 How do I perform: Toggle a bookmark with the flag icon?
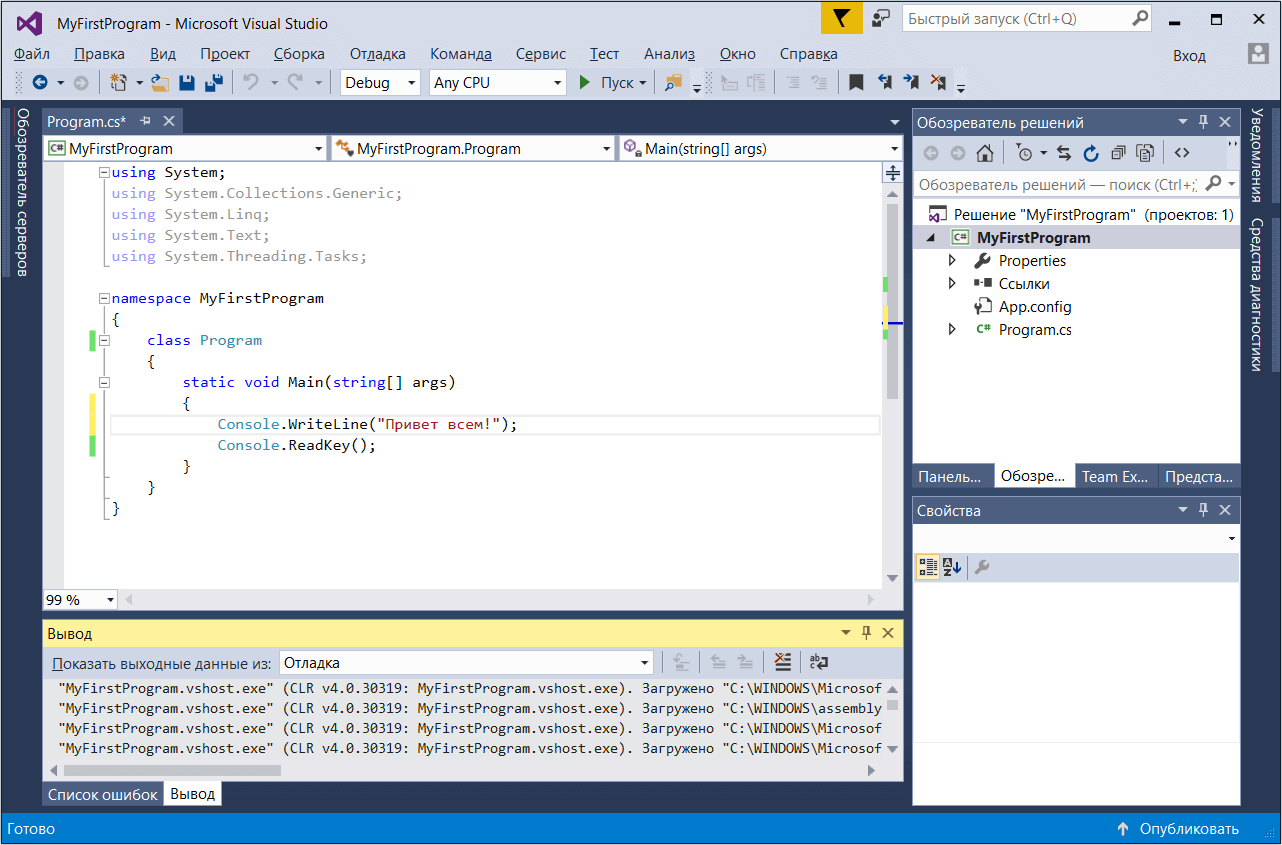pyautogui.click(x=856, y=83)
